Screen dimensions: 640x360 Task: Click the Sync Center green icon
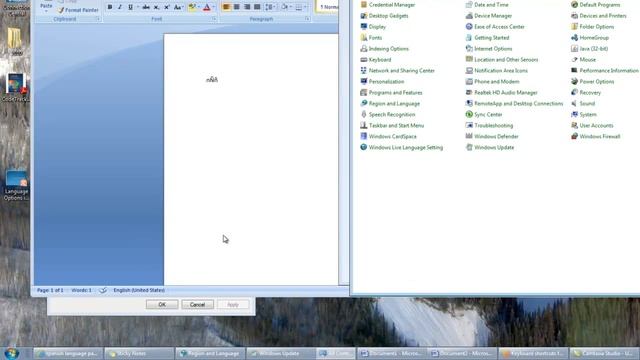point(469,114)
